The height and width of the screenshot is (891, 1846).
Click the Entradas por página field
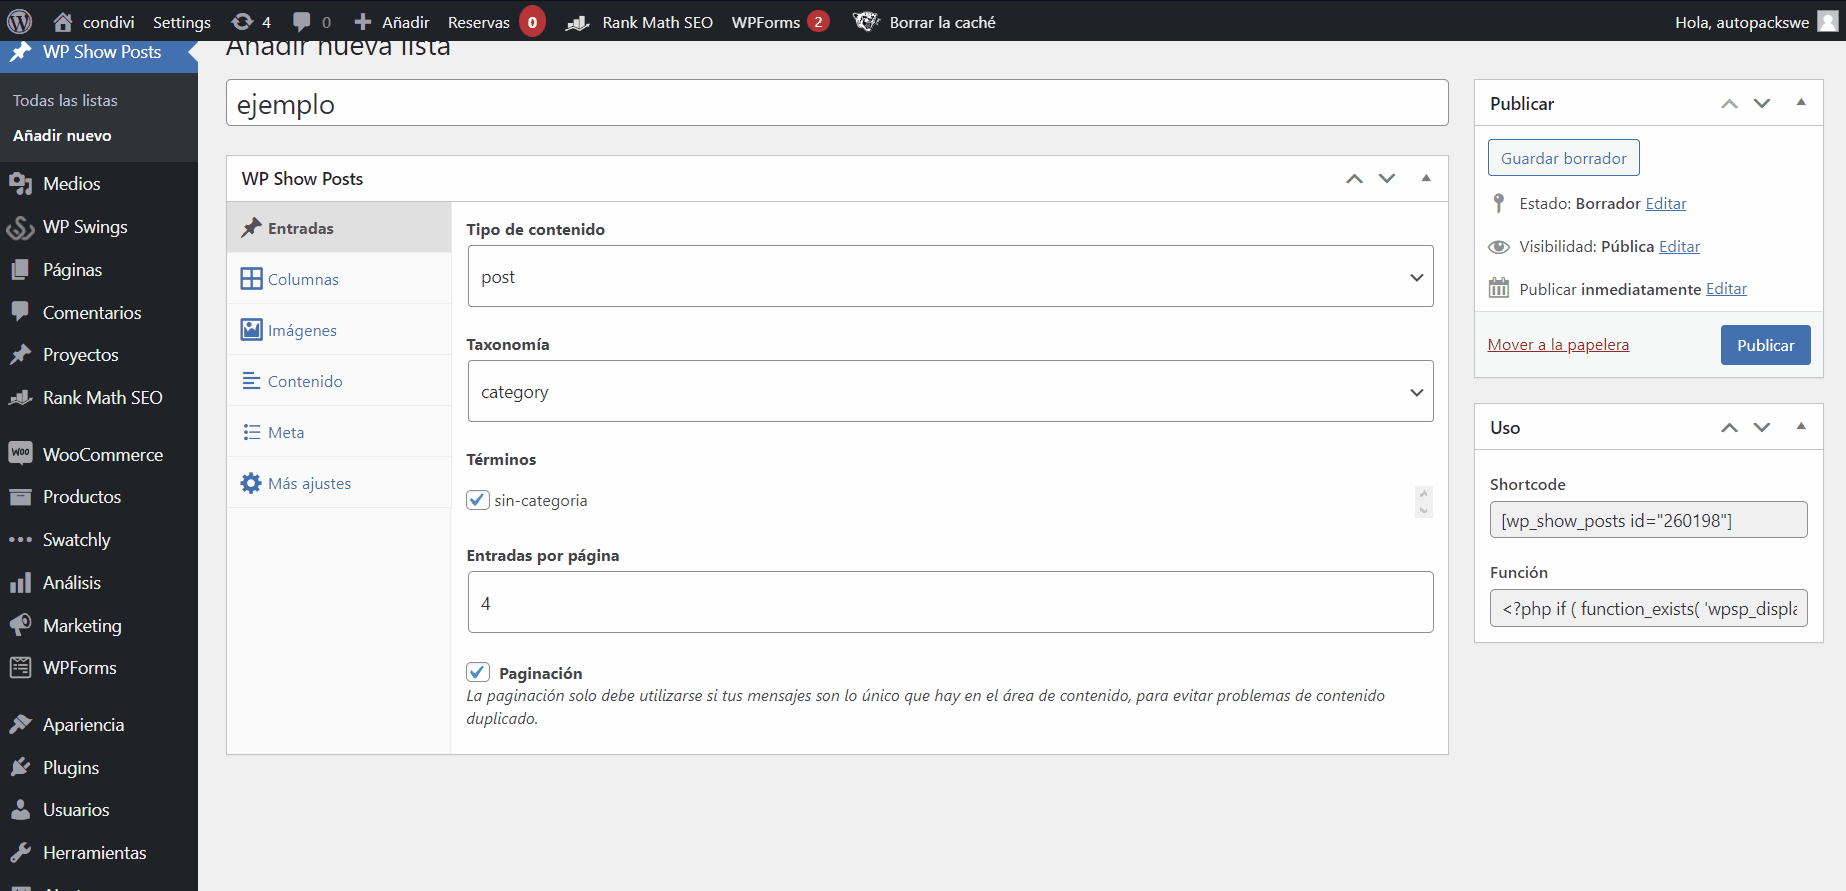click(950, 603)
